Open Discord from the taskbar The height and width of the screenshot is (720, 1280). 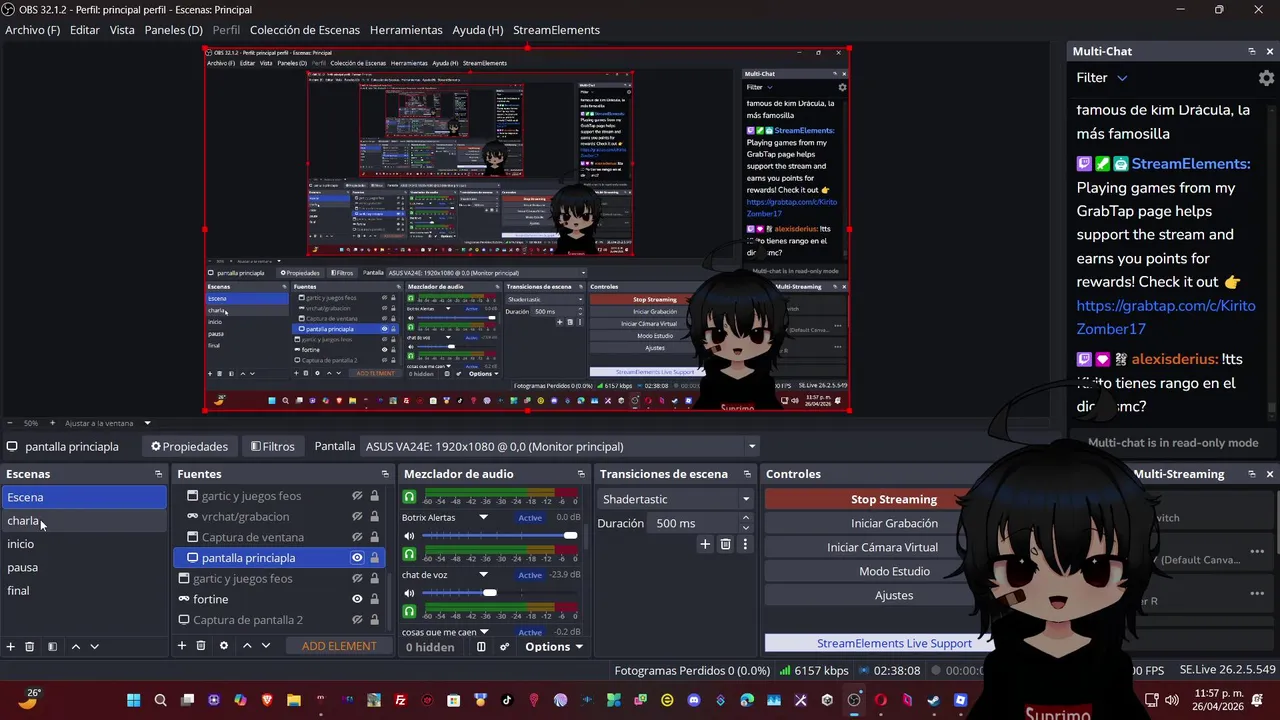pyautogui.click(x=694, y=700)
